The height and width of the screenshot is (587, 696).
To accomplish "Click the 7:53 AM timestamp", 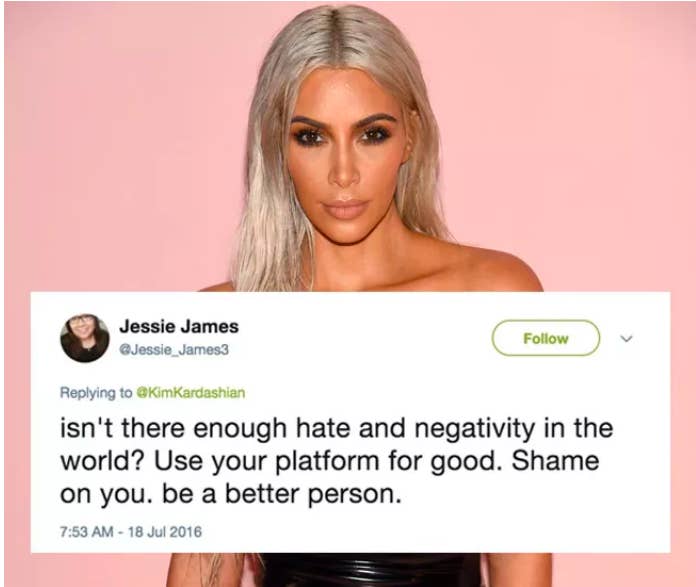I will [x=87, y=531].
